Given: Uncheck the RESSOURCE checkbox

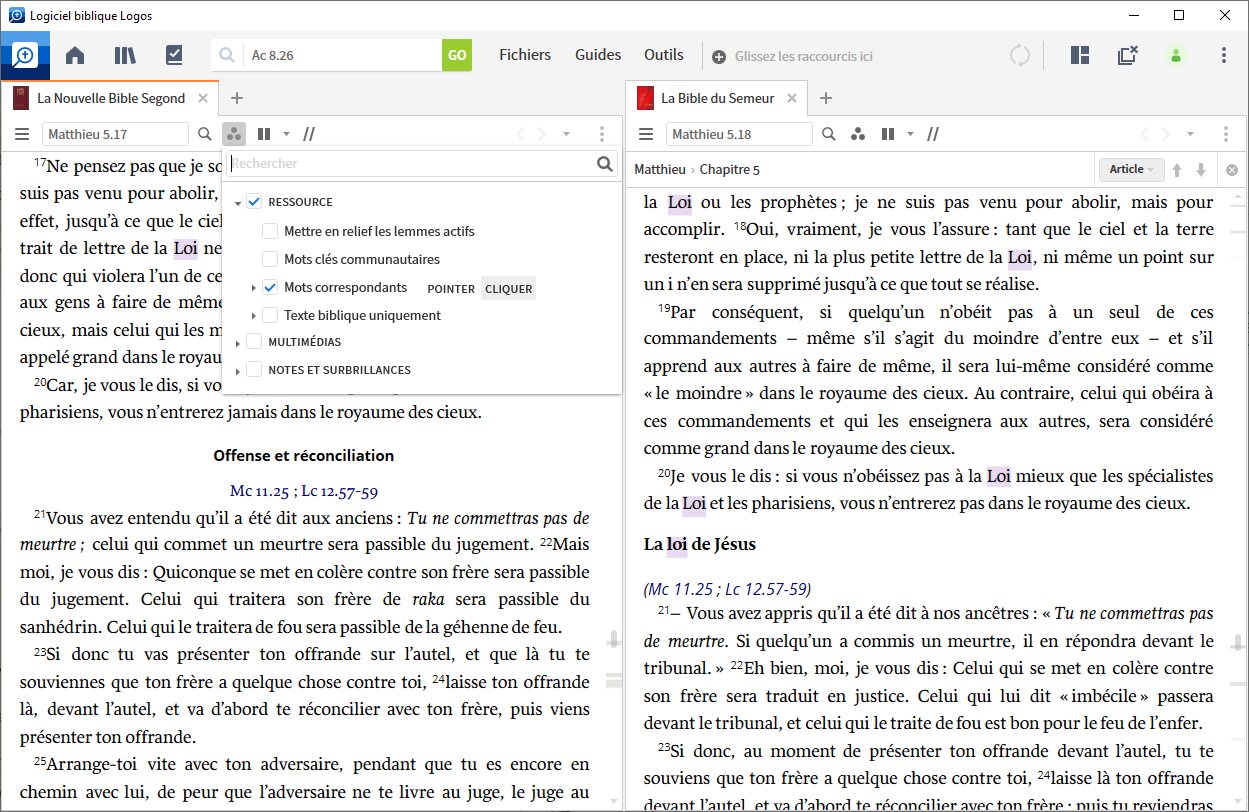Looking at the screenshot, I should pyautogui.click(x=254, y=202).
